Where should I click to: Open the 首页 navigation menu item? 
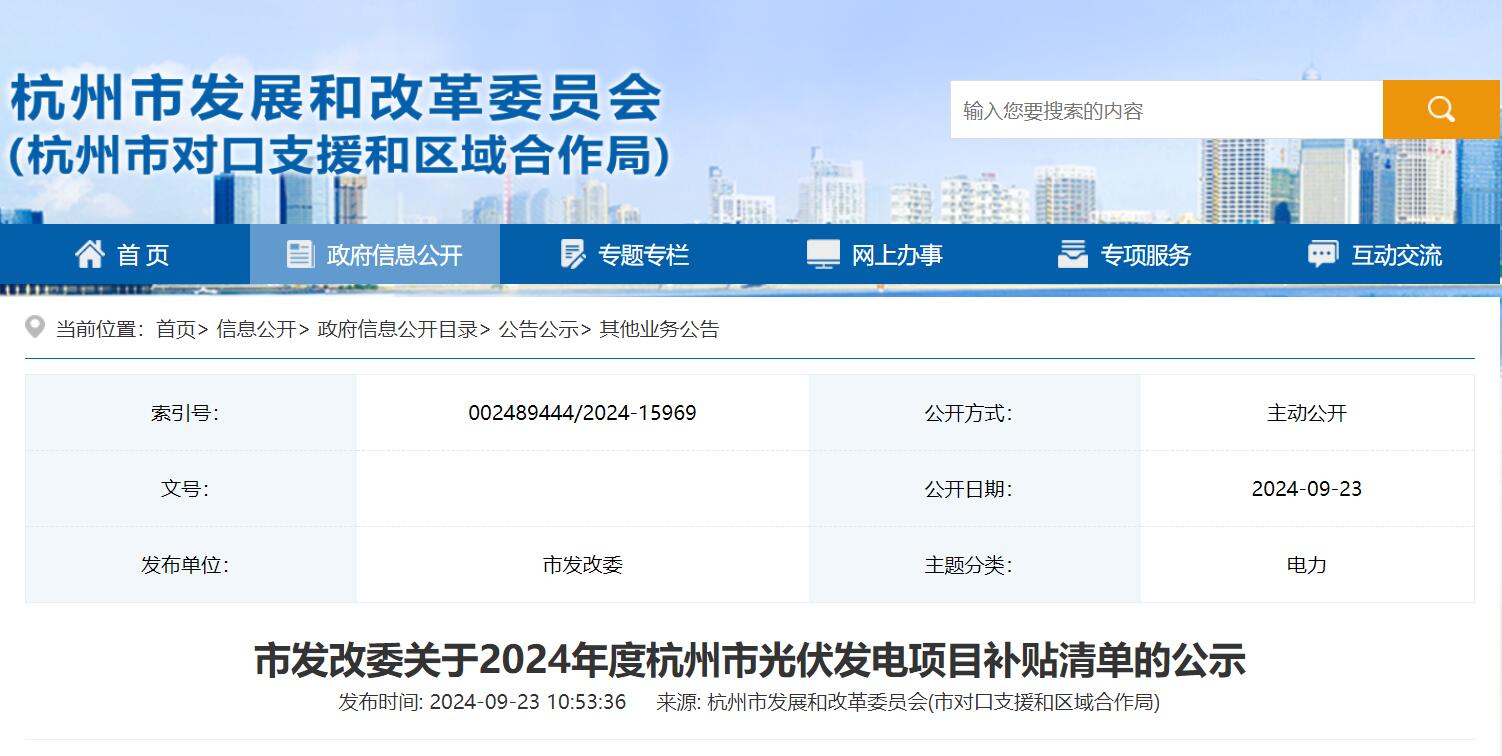tap(143, 255)
